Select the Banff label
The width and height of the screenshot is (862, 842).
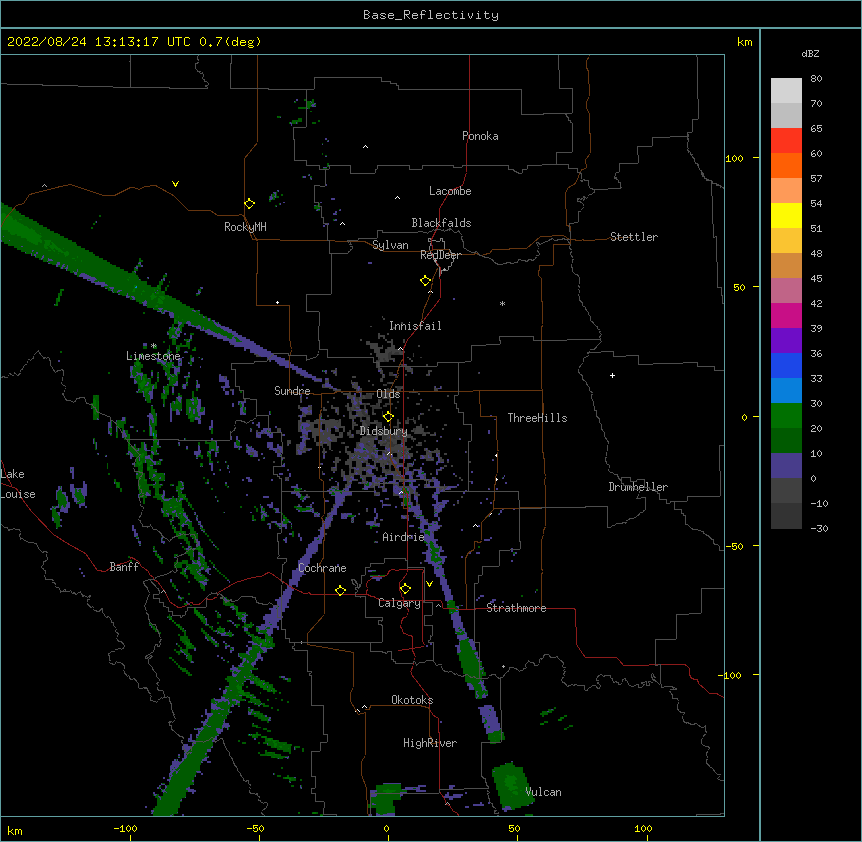tap(124, 567)
